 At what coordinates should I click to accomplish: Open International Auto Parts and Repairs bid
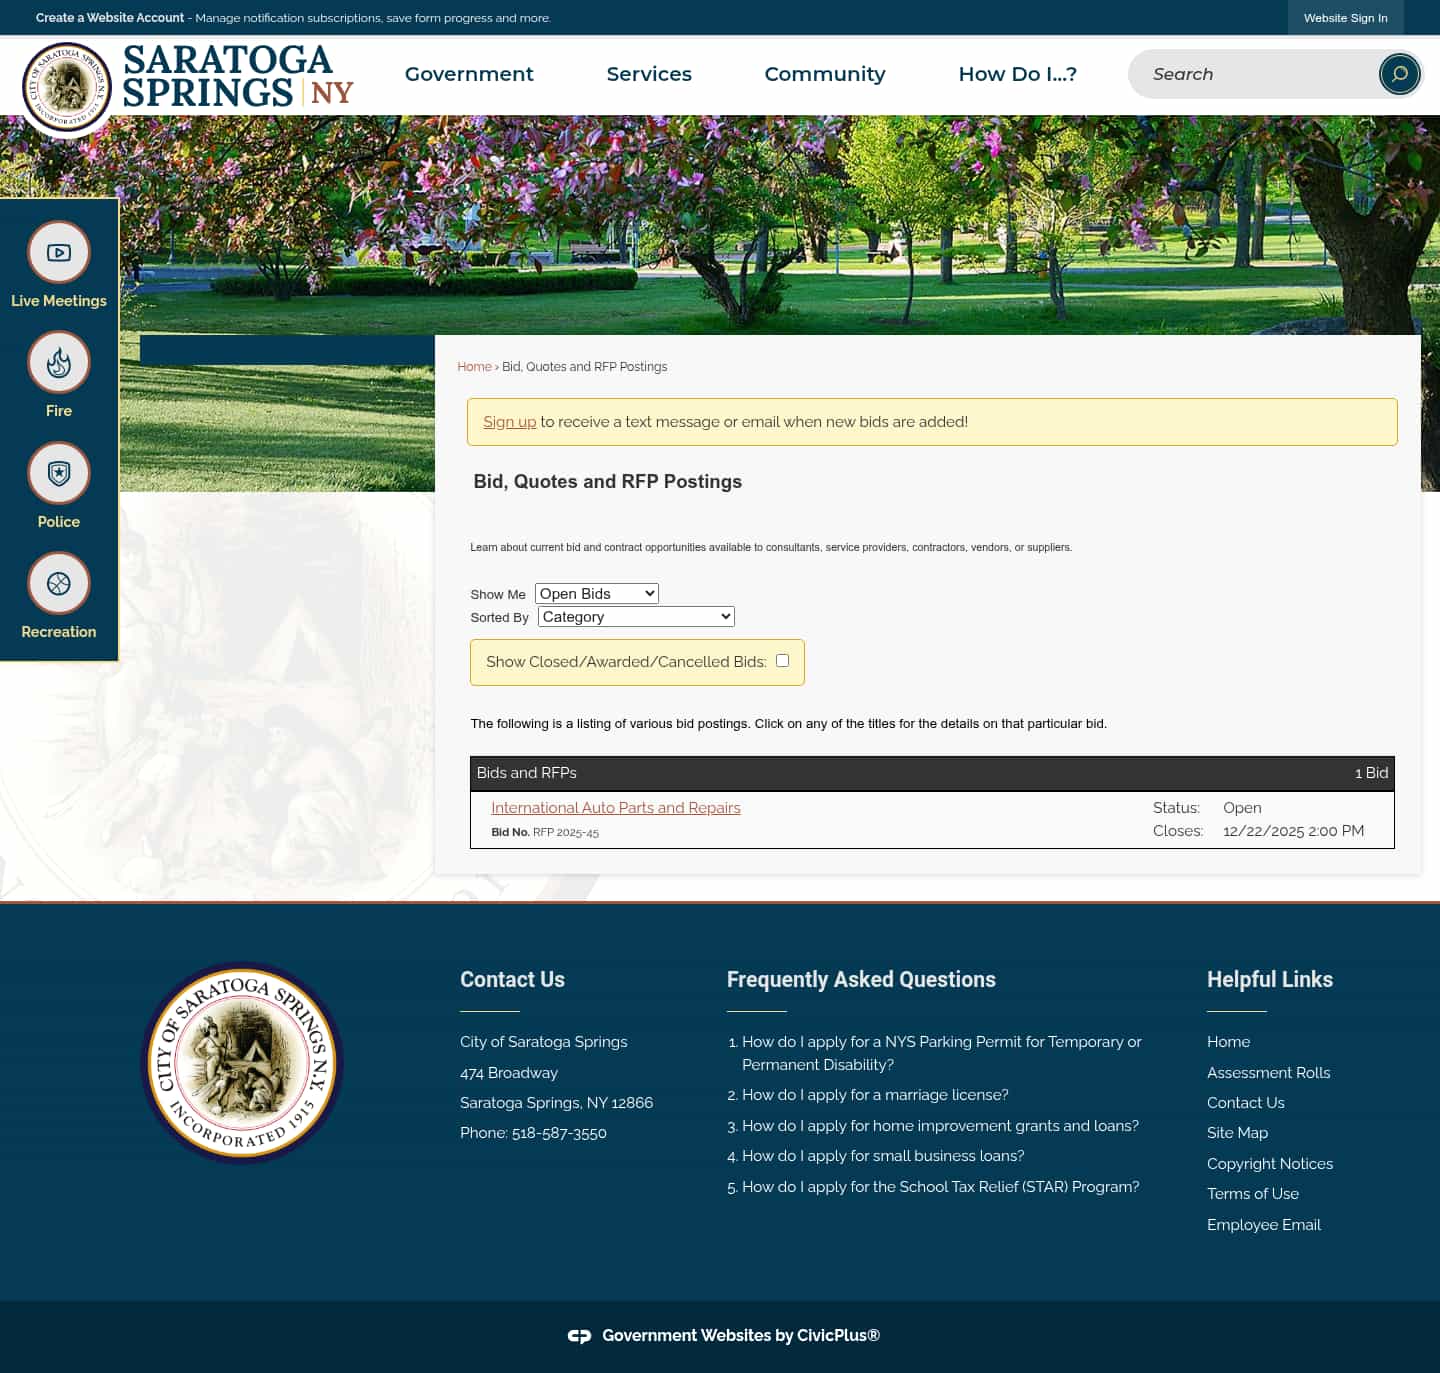[615, 808]
